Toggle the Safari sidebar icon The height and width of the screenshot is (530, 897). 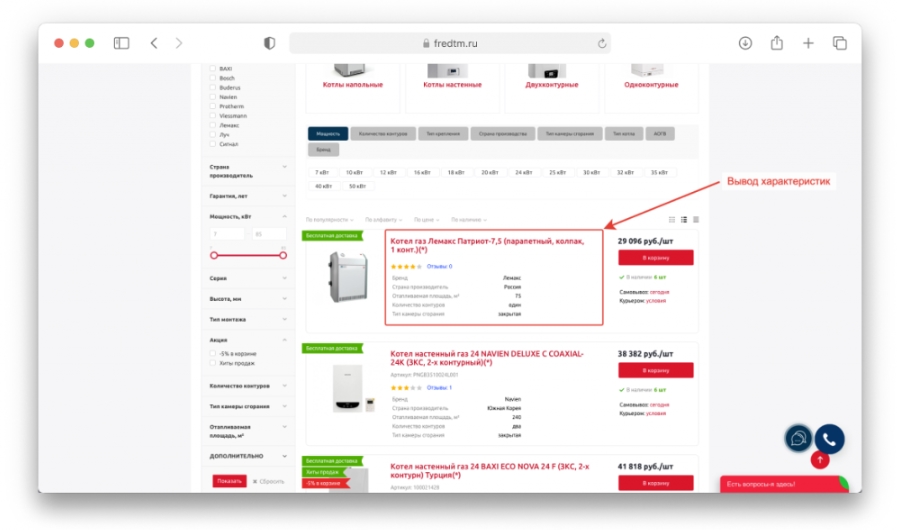click(x=121, y=43)
